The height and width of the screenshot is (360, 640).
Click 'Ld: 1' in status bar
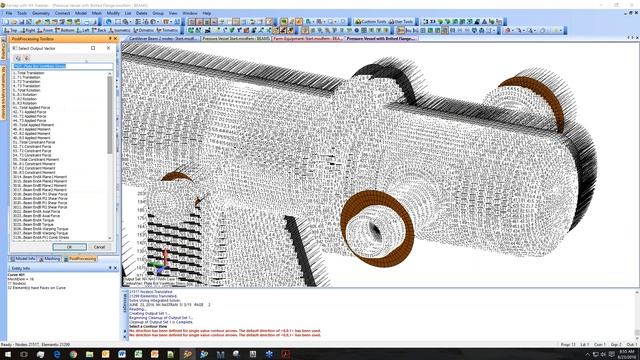coord(584,345)
